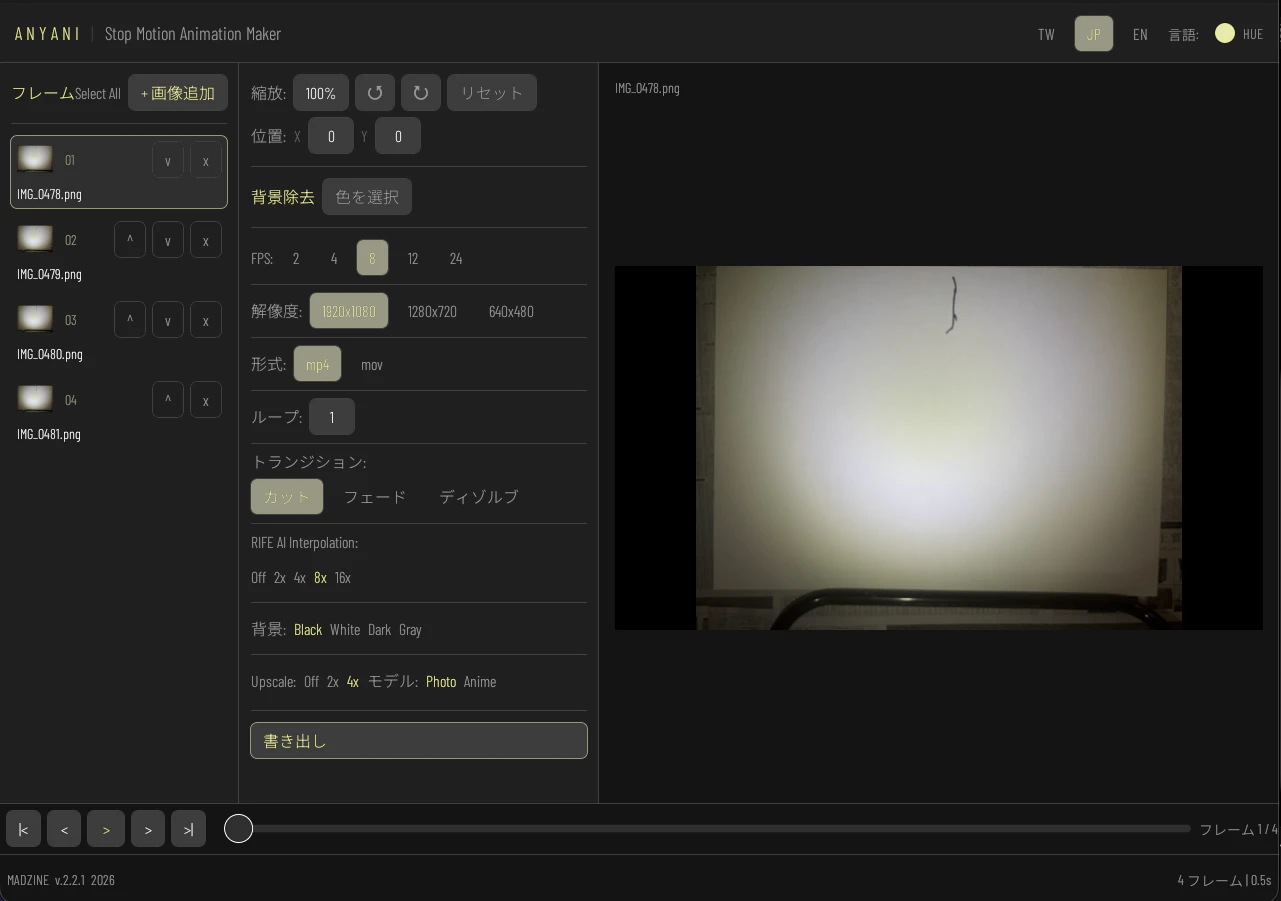1281x901 pixels.
Task: Remove frame 03 IMG_0480.png
Action: click(206, 320)
